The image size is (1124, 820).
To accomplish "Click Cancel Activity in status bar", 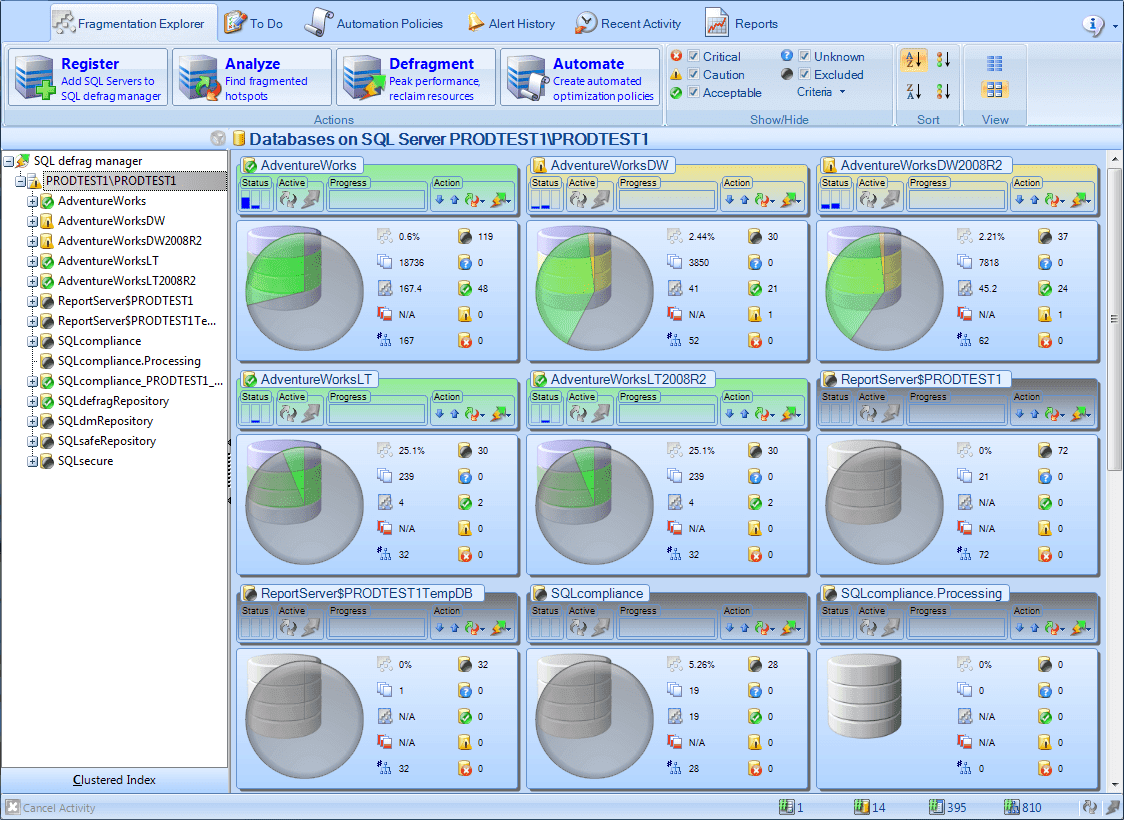I will 50,808.
